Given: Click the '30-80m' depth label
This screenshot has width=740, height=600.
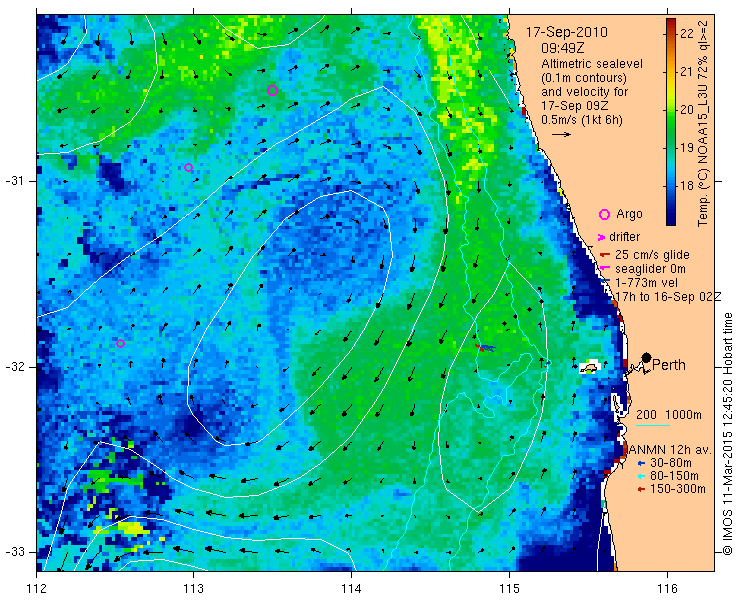Looking at the screenshot, I should pos(671,463).
